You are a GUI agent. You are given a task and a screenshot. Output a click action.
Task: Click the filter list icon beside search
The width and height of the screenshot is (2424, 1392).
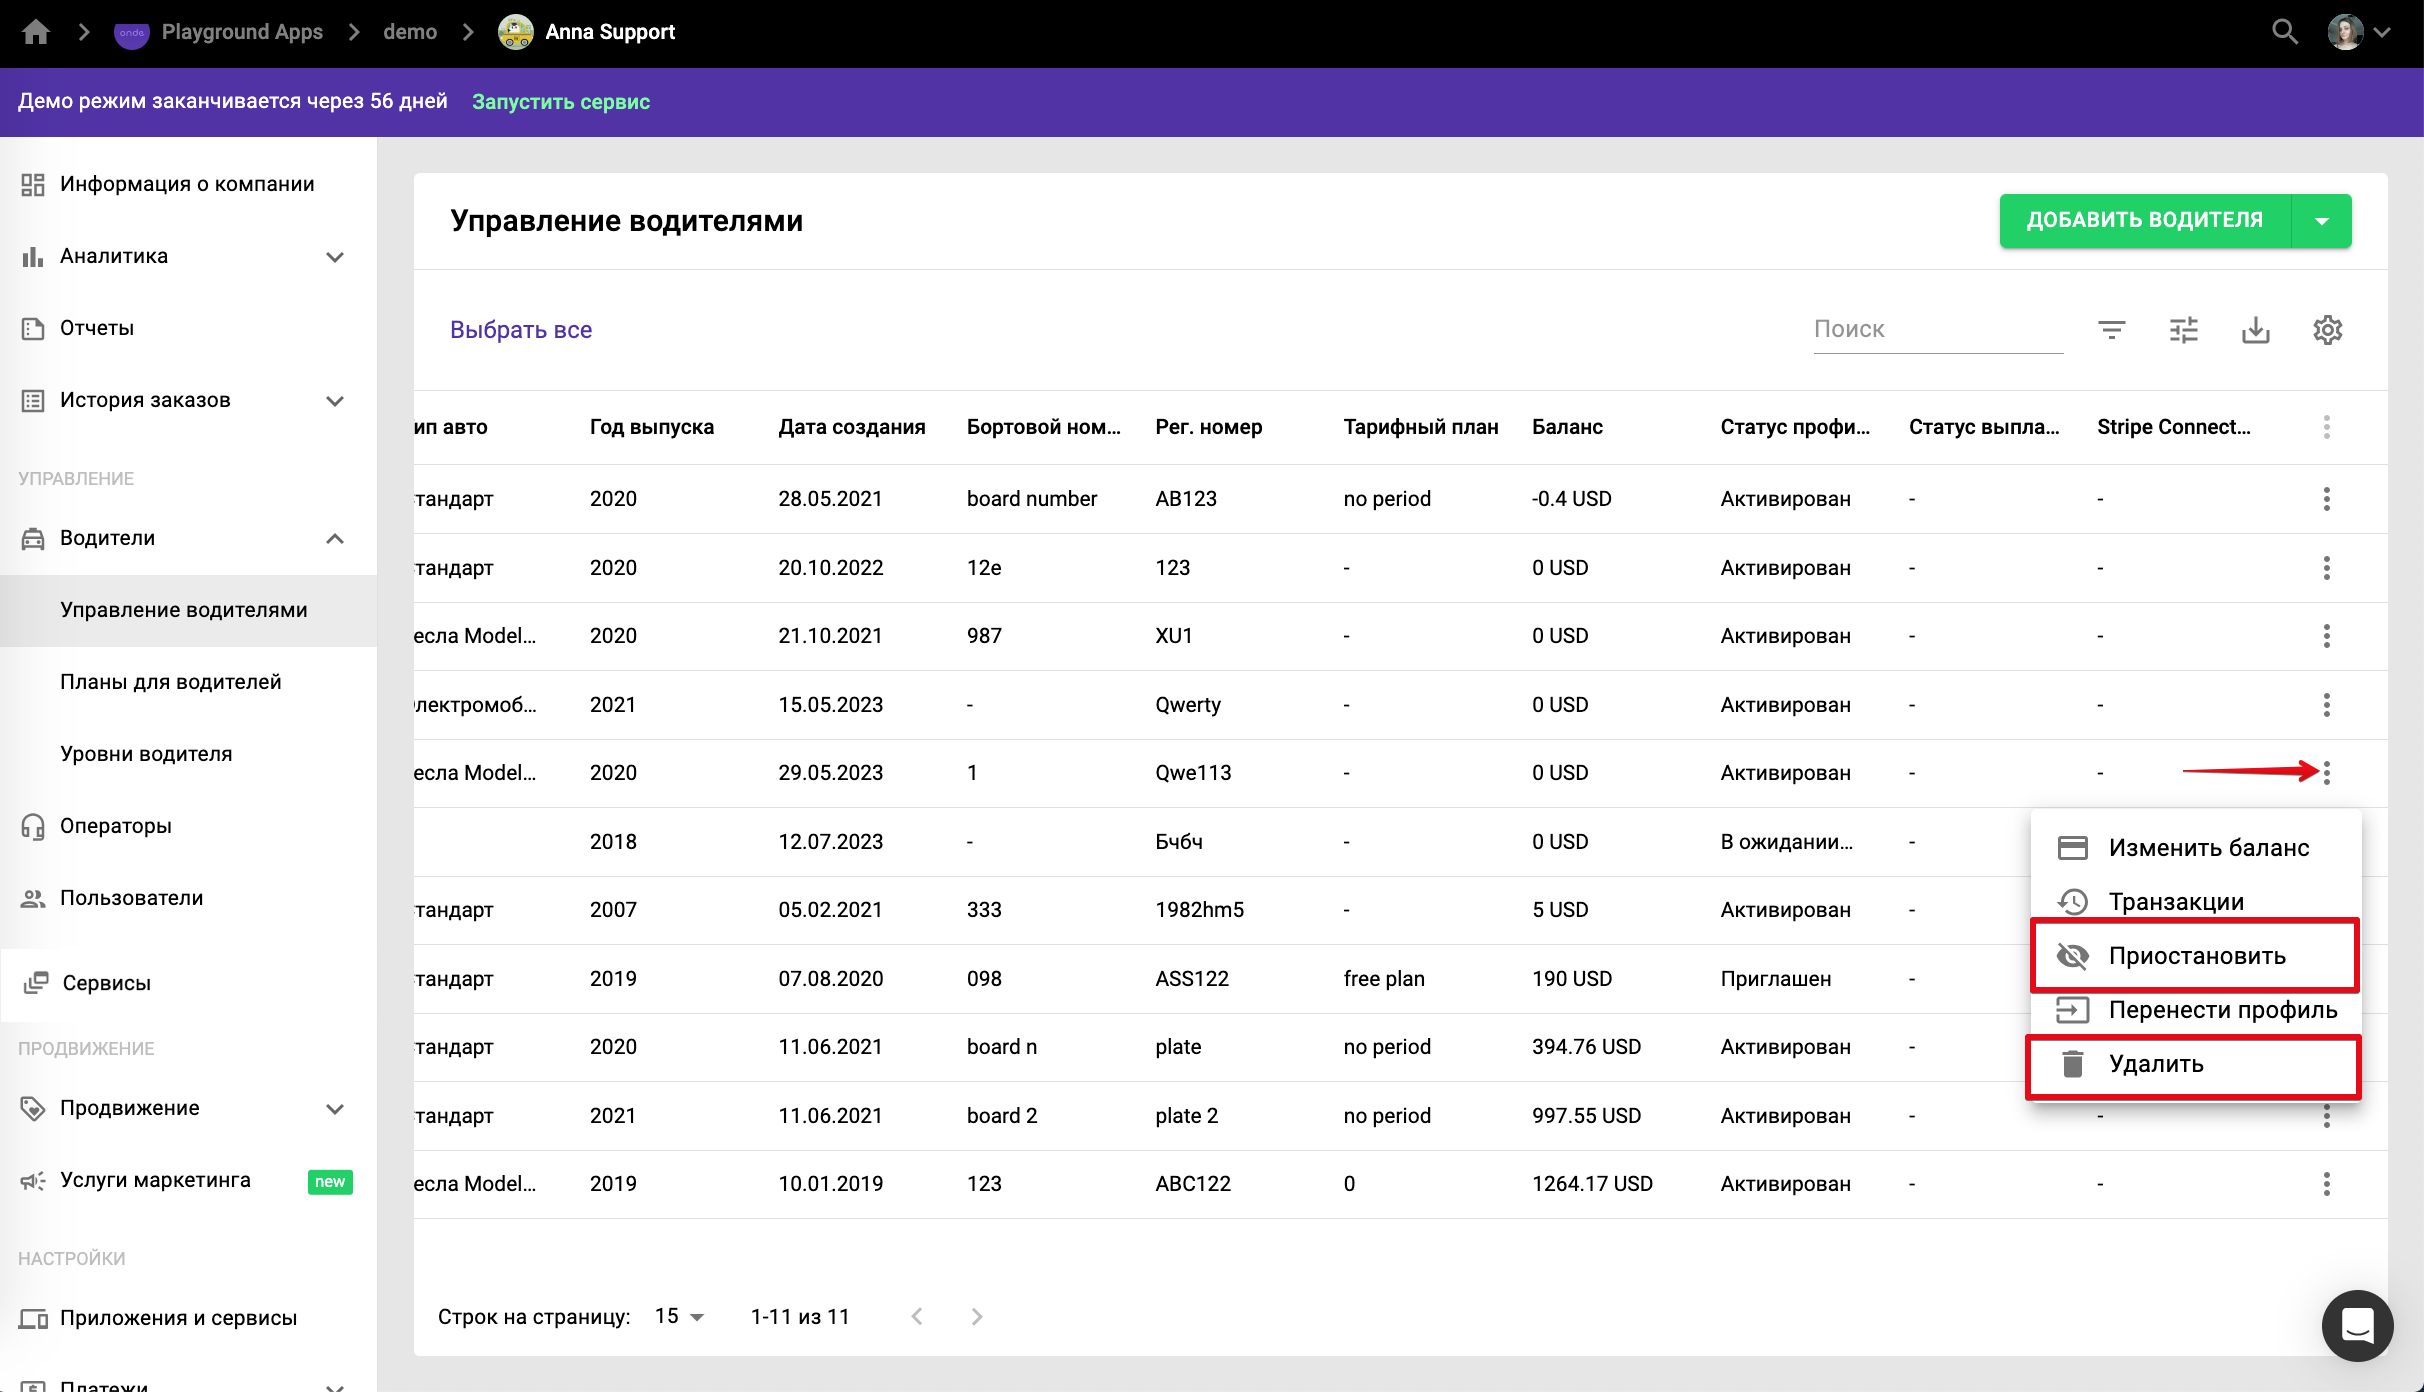tap(2111, 330)
